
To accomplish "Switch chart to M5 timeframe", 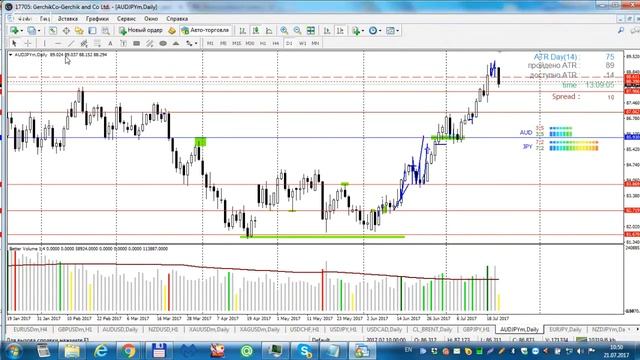I will point(223,43).
